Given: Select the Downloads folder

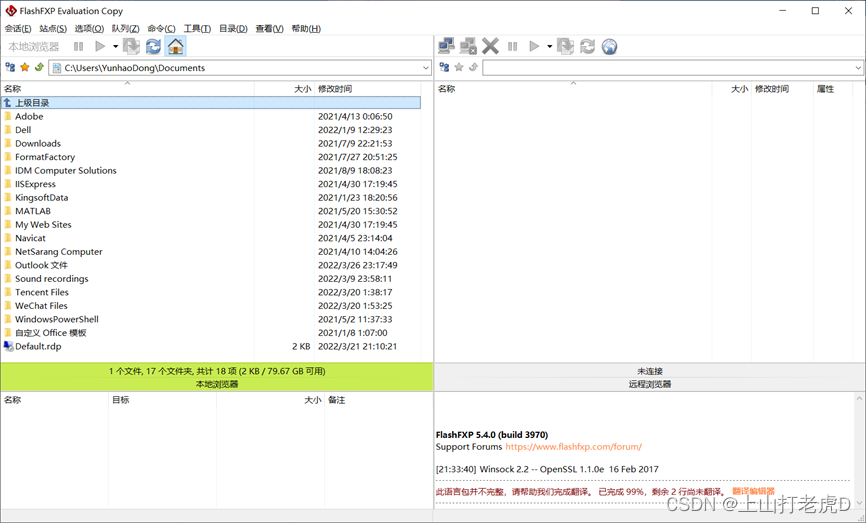Looking at the screenshot, I should coord(38,143).
